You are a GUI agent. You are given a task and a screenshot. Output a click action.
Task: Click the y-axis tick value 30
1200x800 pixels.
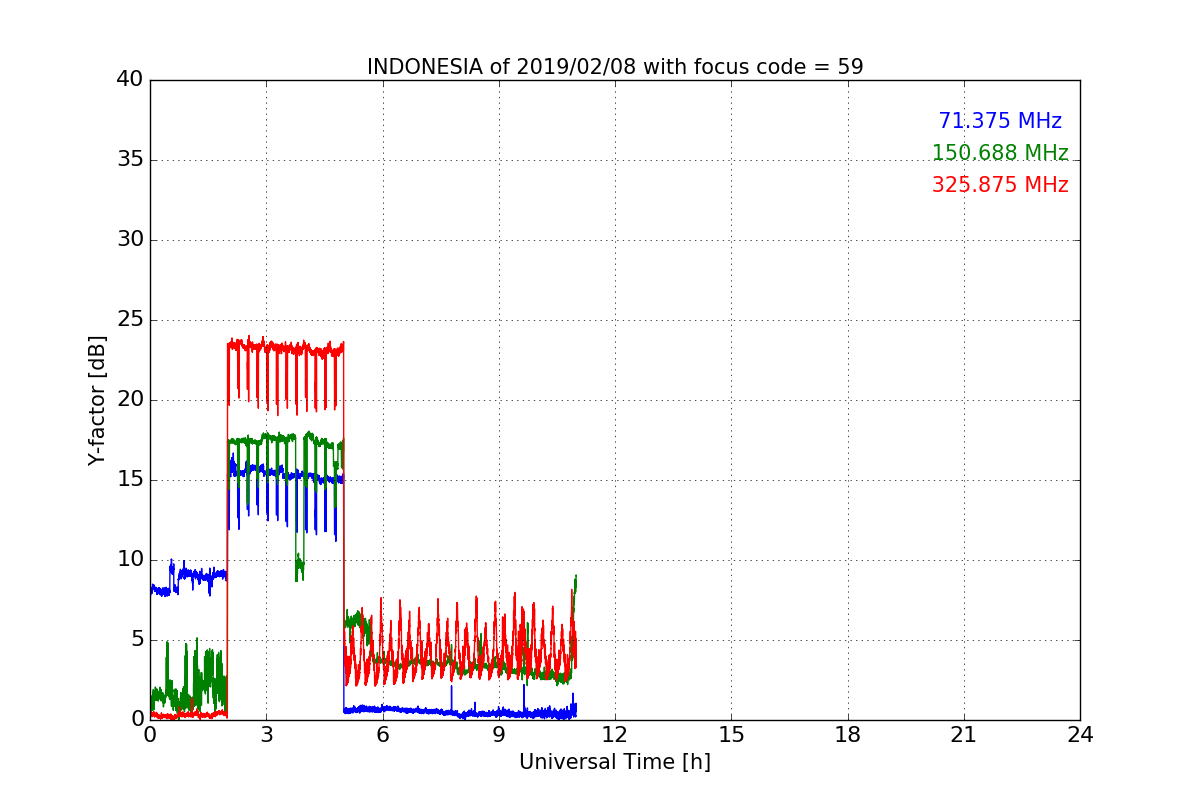coord(130,240)
